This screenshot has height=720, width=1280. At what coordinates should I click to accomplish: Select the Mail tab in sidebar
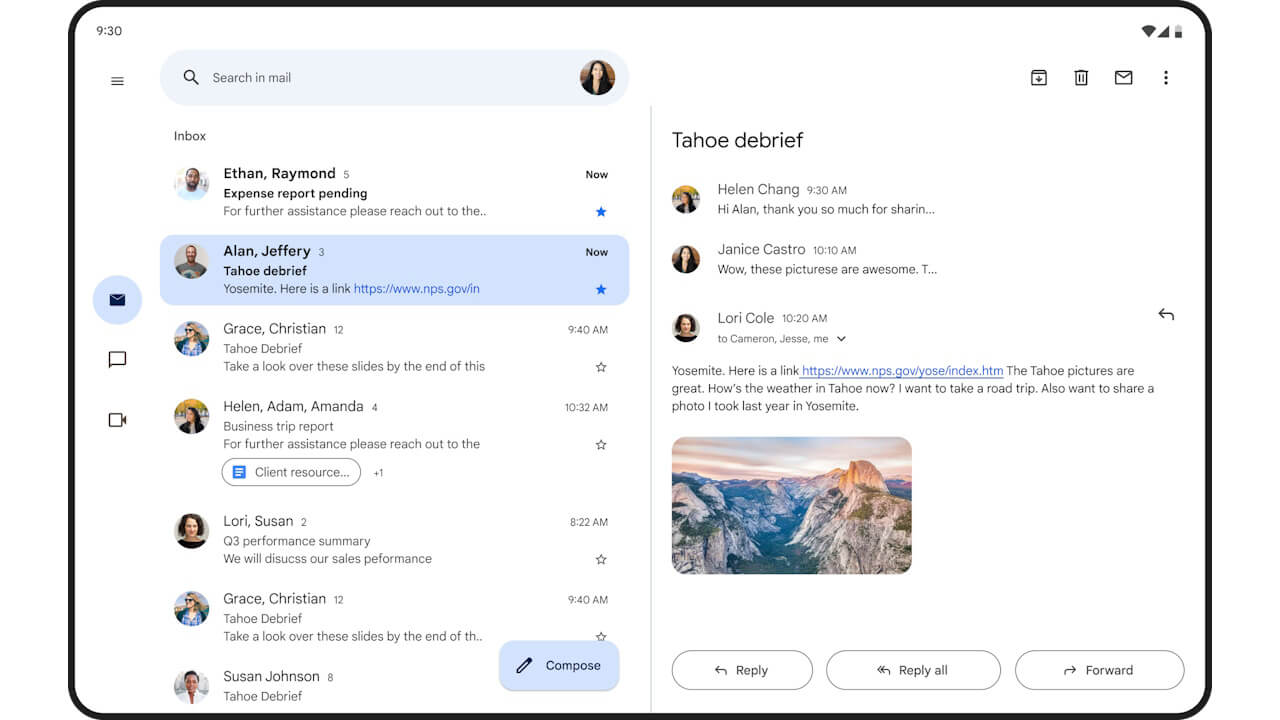[x=117, y=300]
